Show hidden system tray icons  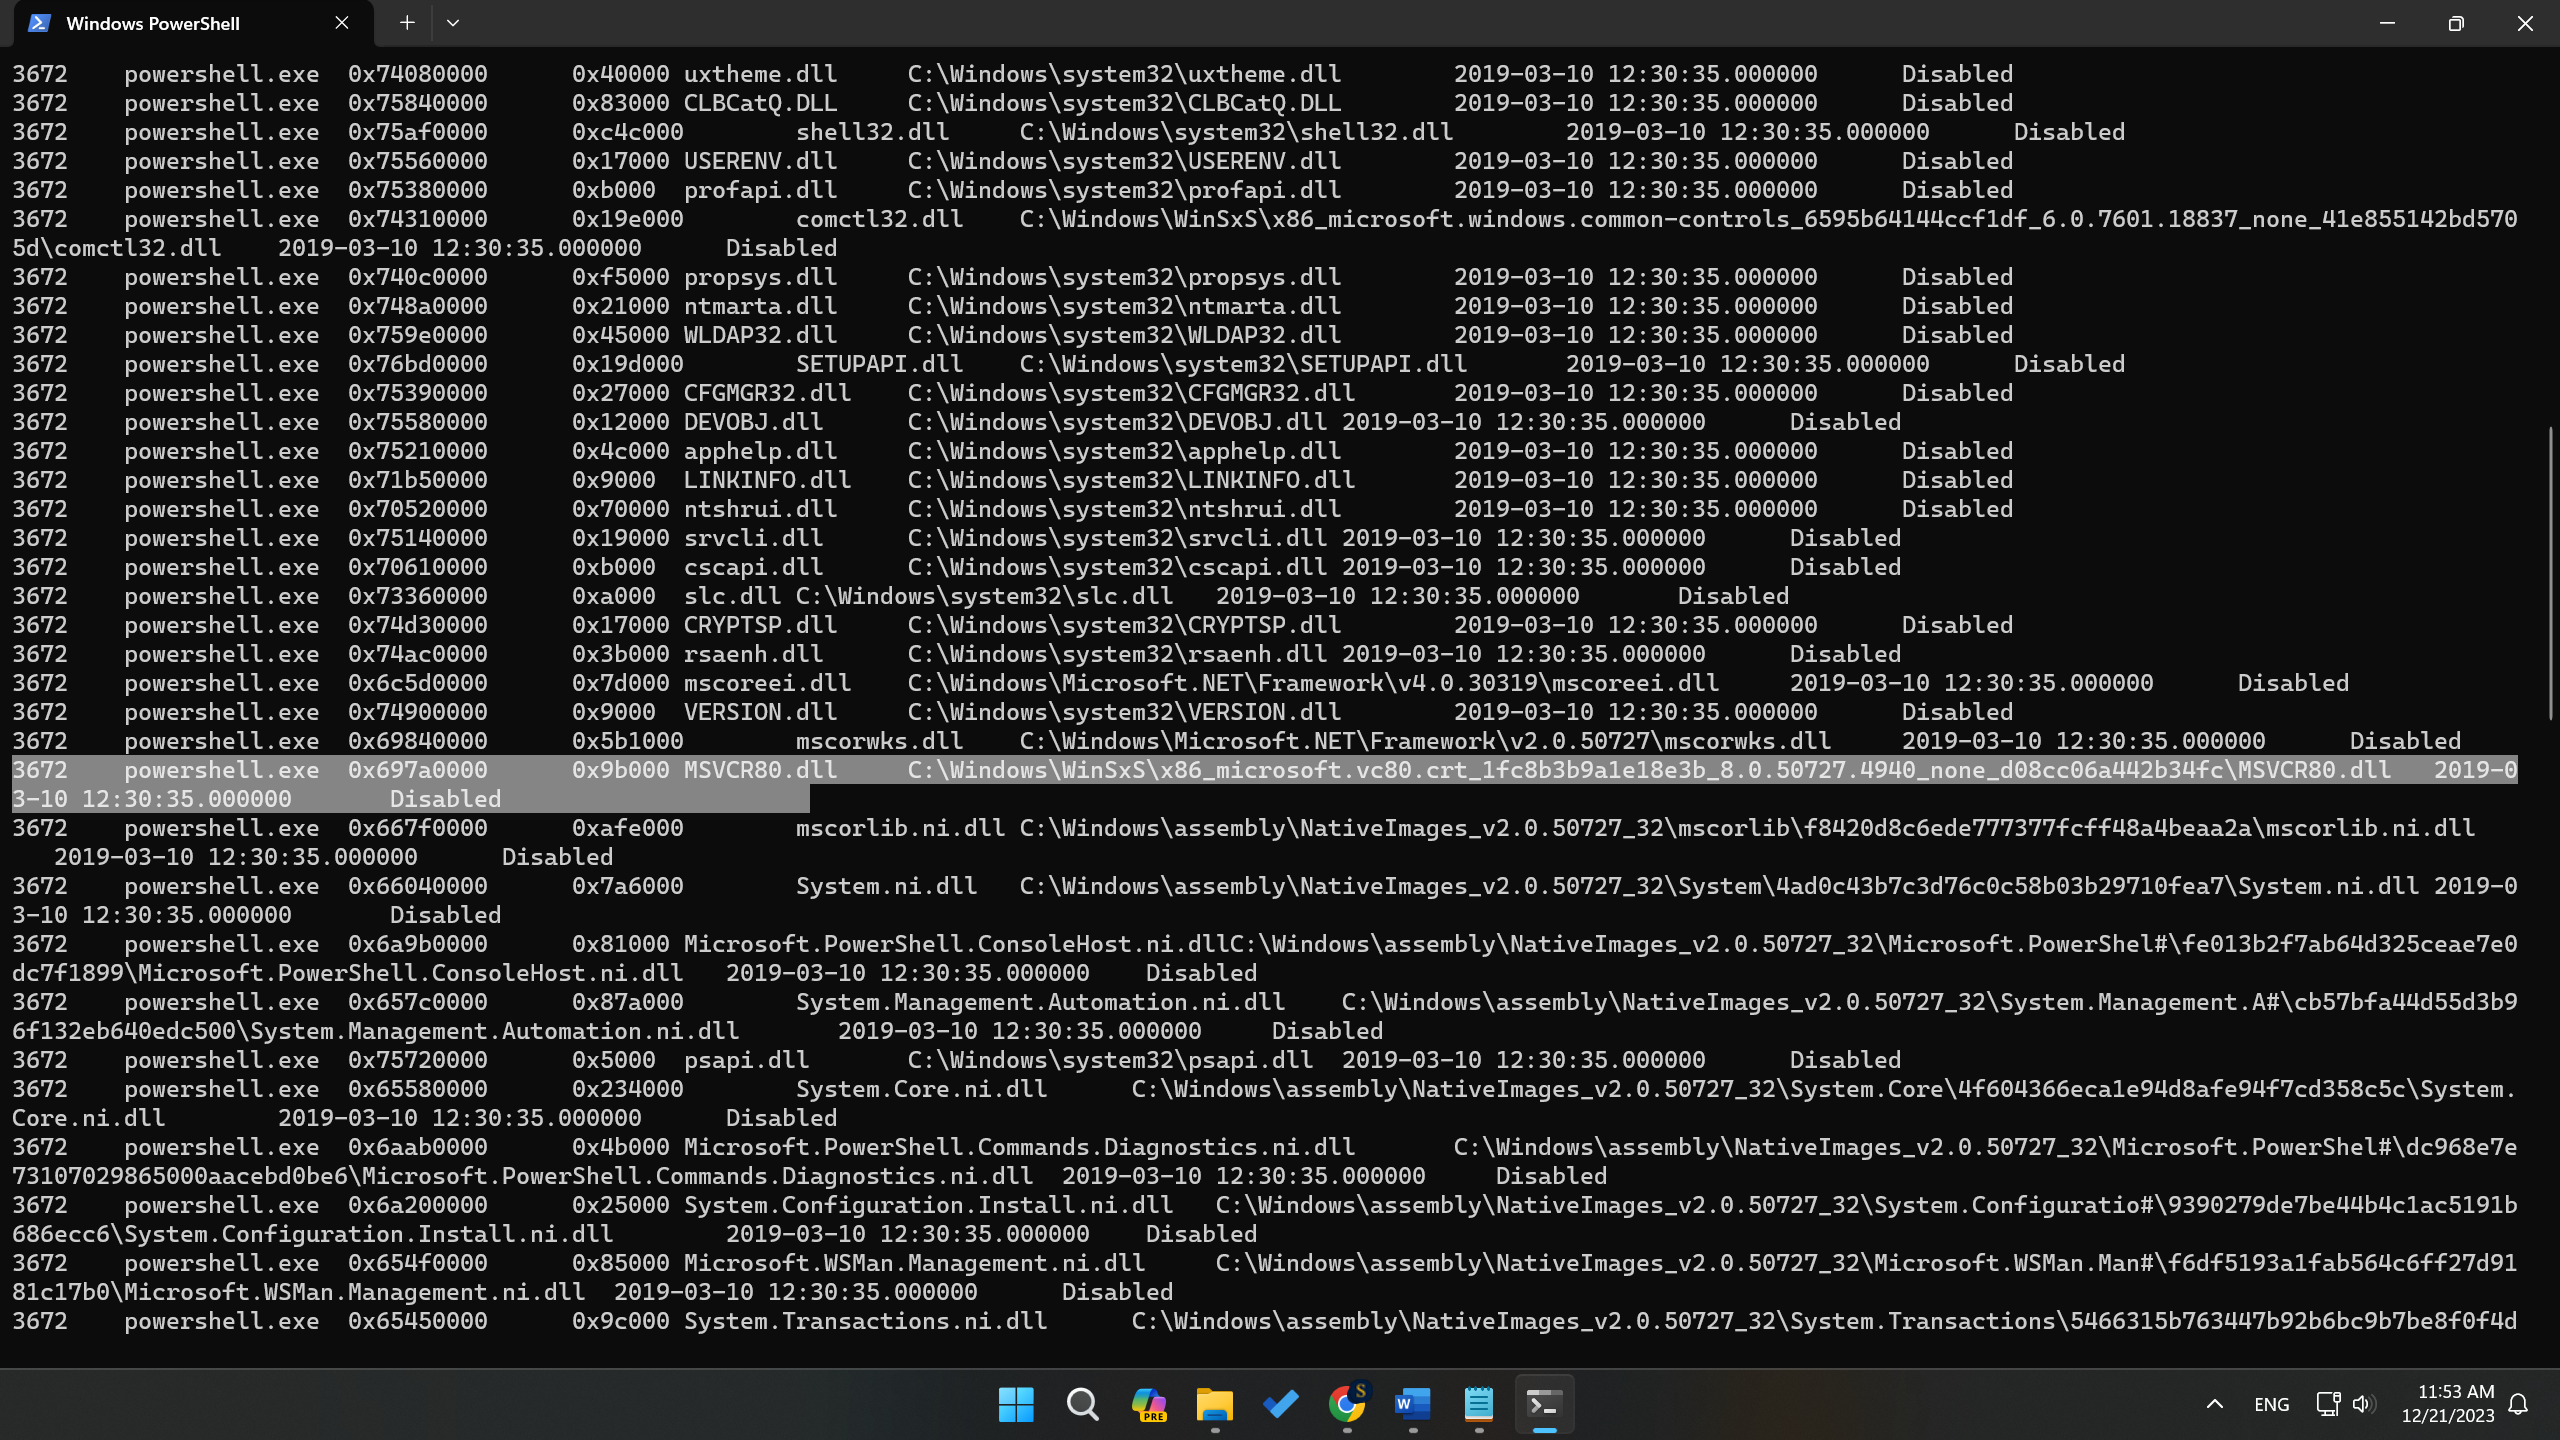(2215, 1404)
